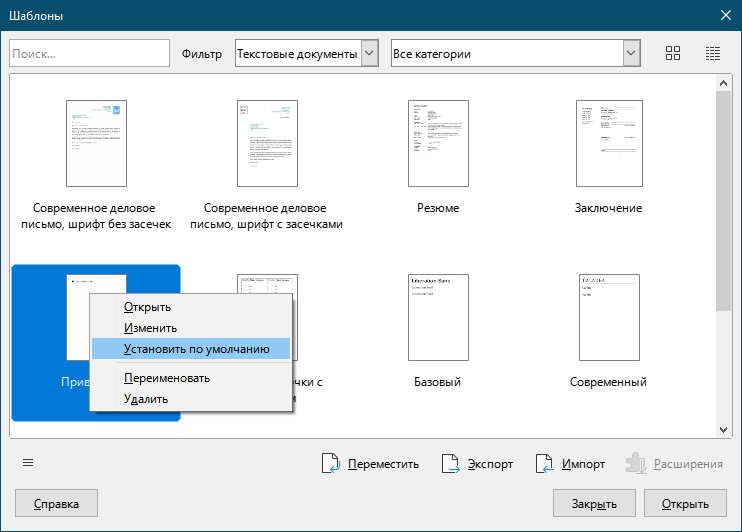Select the Заключение template thumbnail
The height and width of the screenshot is (532, 742).
coord(609,143)
